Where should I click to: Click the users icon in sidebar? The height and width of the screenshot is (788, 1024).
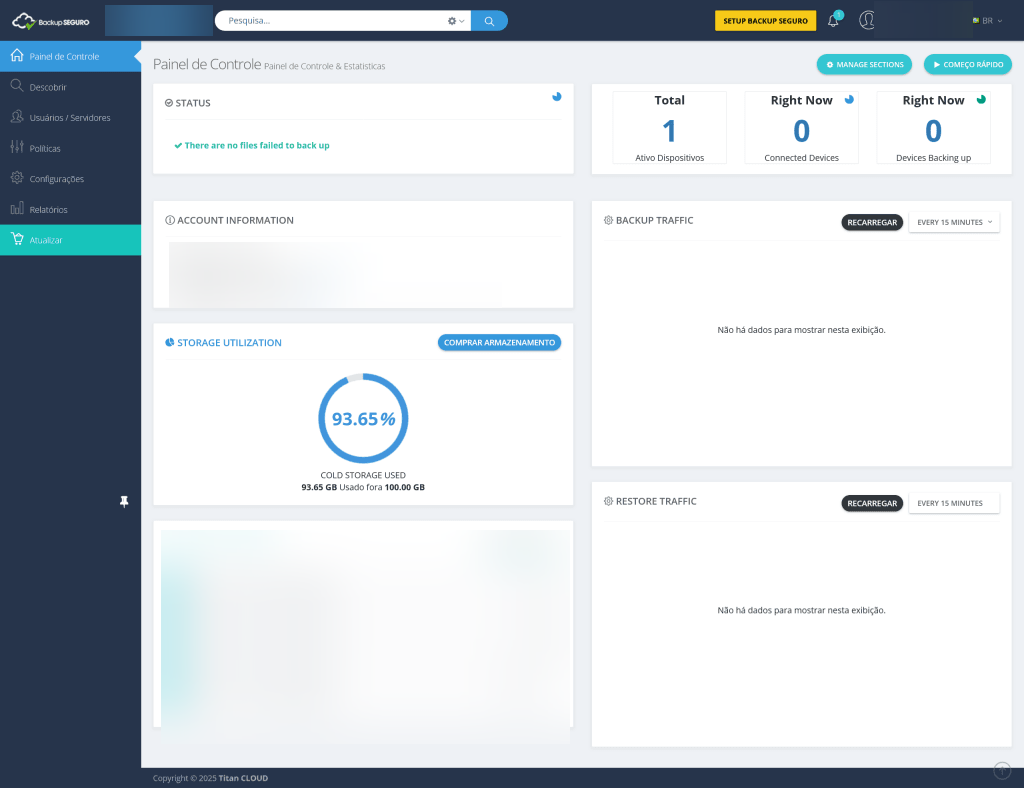click(17, 116)
